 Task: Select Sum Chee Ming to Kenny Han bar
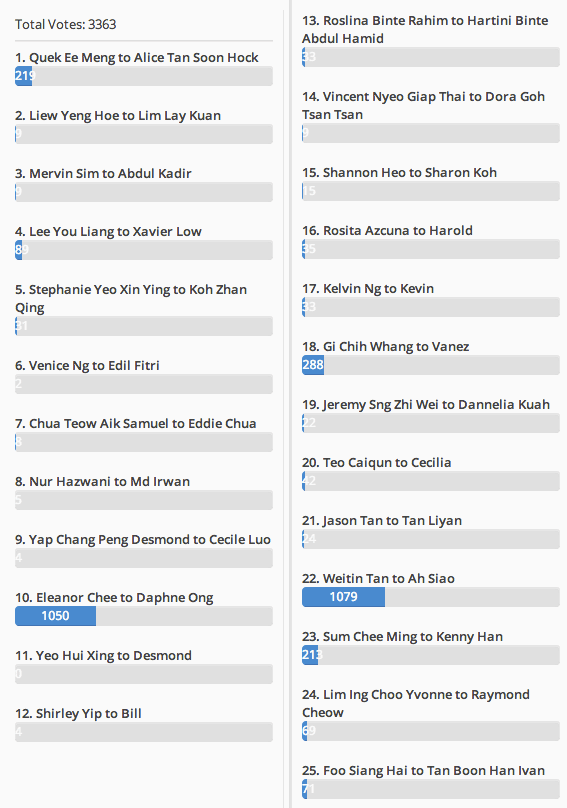click(x=430, y=655)
